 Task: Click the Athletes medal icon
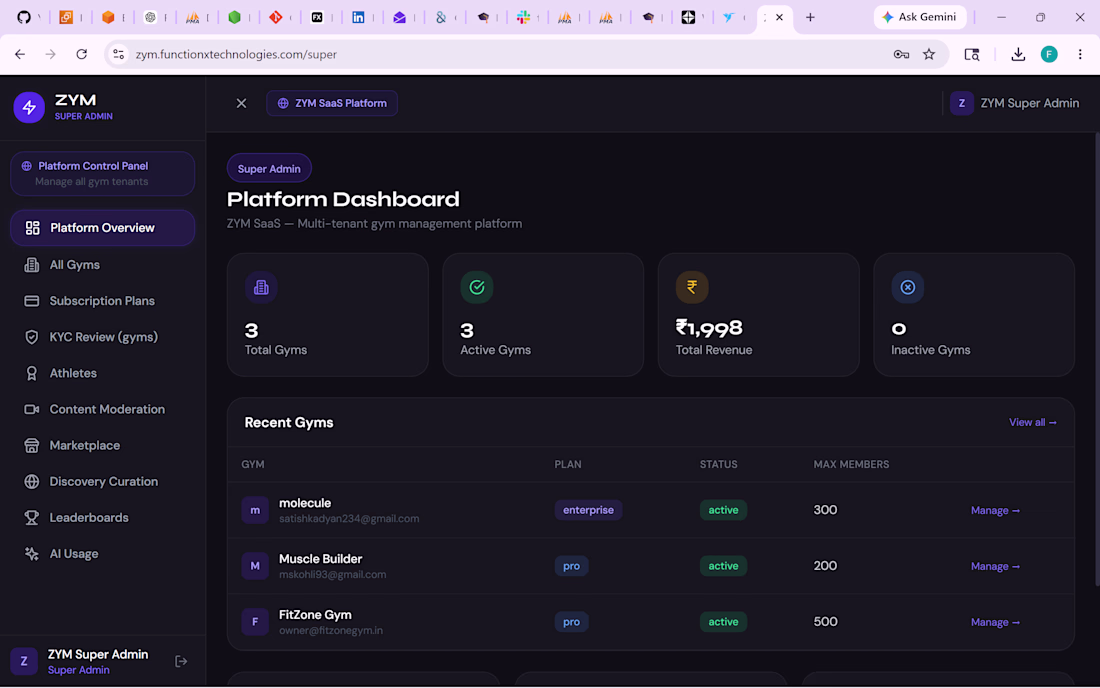pos(32,373)
